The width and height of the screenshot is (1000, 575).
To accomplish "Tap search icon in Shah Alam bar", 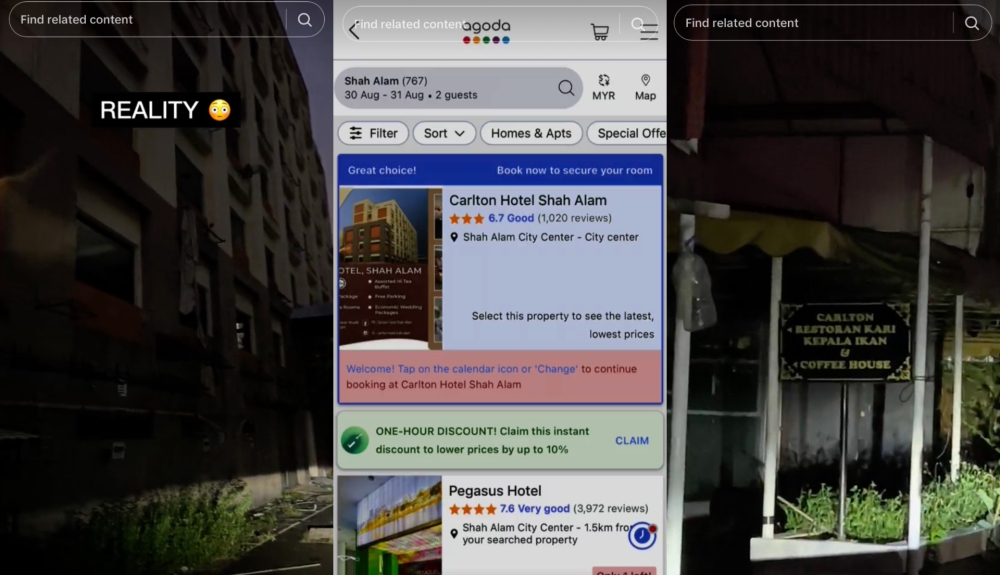I will point(566,88).
